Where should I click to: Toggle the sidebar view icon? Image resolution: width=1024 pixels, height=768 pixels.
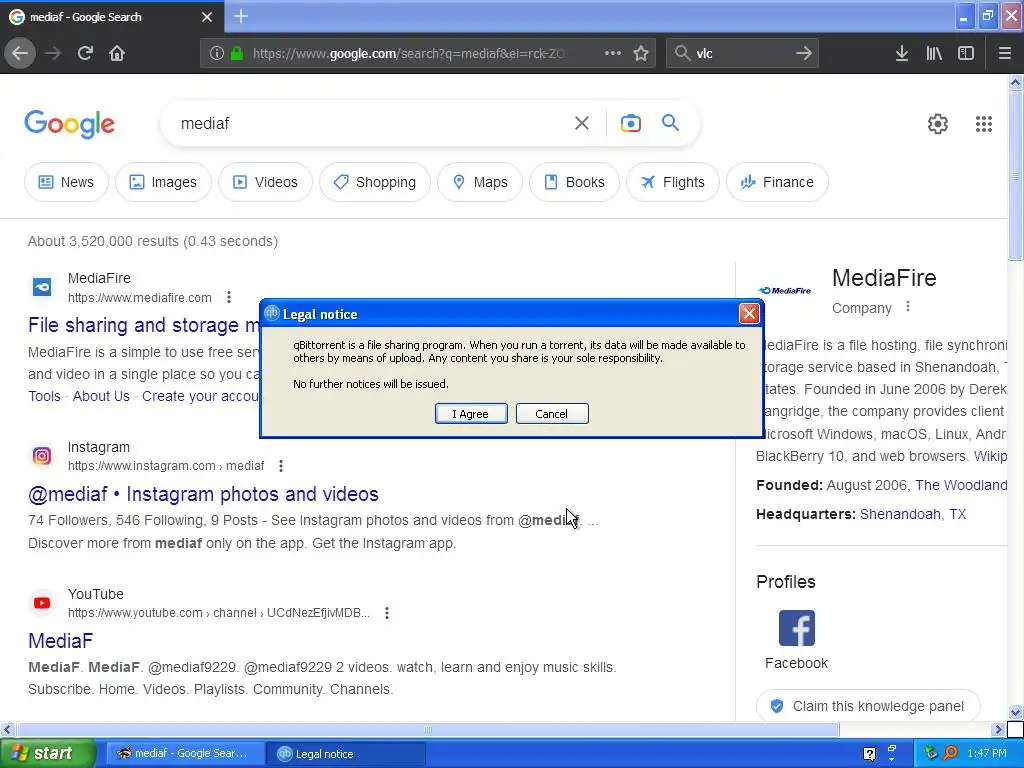point(966,53)
